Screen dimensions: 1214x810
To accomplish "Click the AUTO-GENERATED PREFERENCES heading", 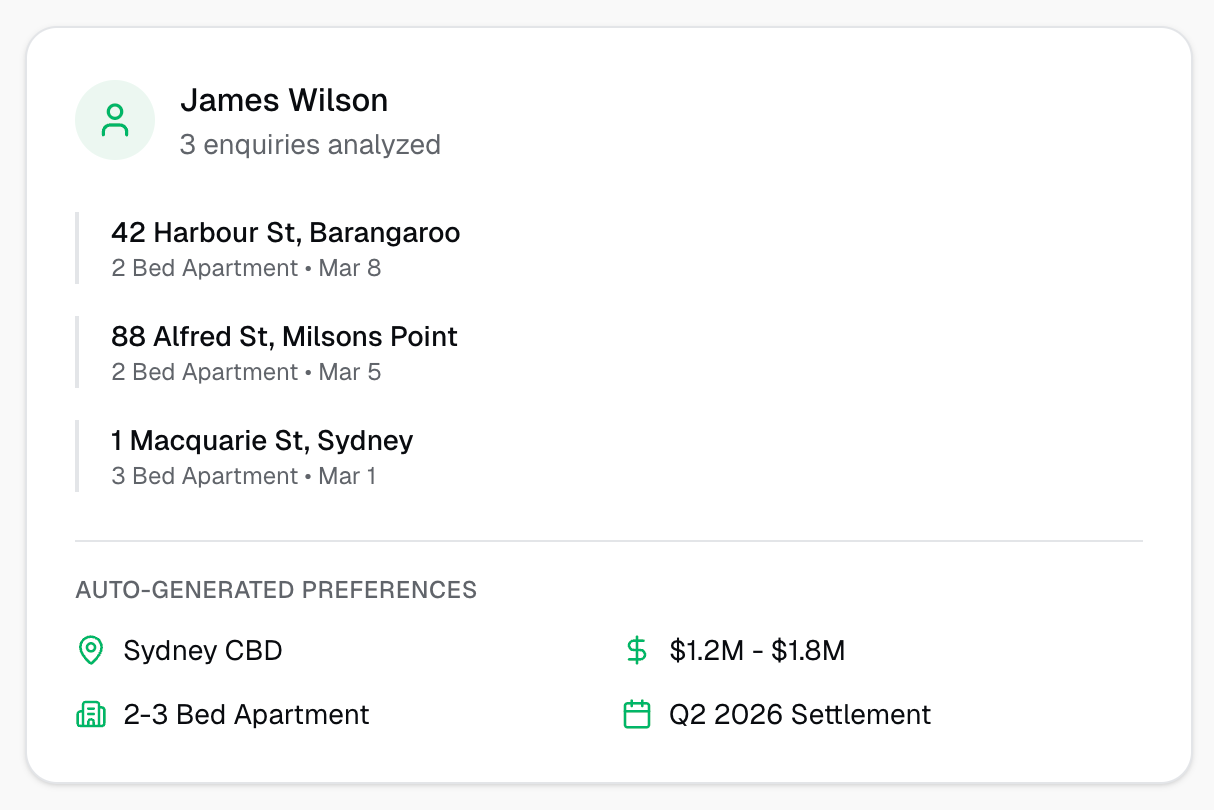I will click(x=276, y=590).
